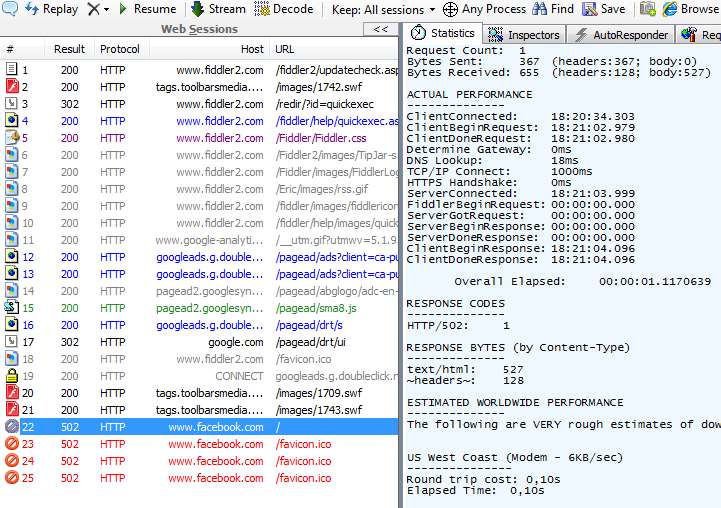Click script icon of session 15
This screenshot has width=721, height=508.
point(11,307)
